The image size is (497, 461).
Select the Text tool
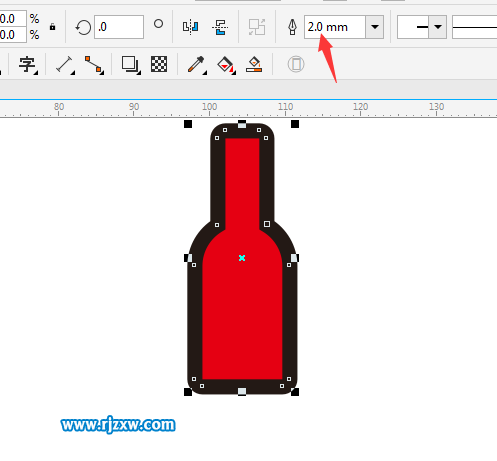(x=27, y=64)
